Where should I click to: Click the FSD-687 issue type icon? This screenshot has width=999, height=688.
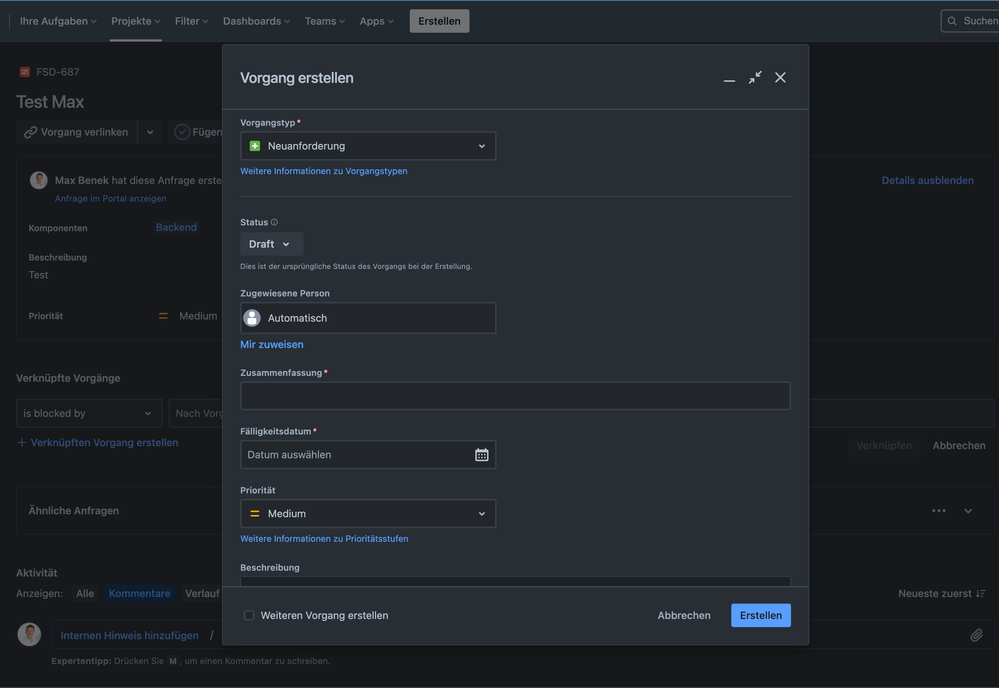coord(25,72)
